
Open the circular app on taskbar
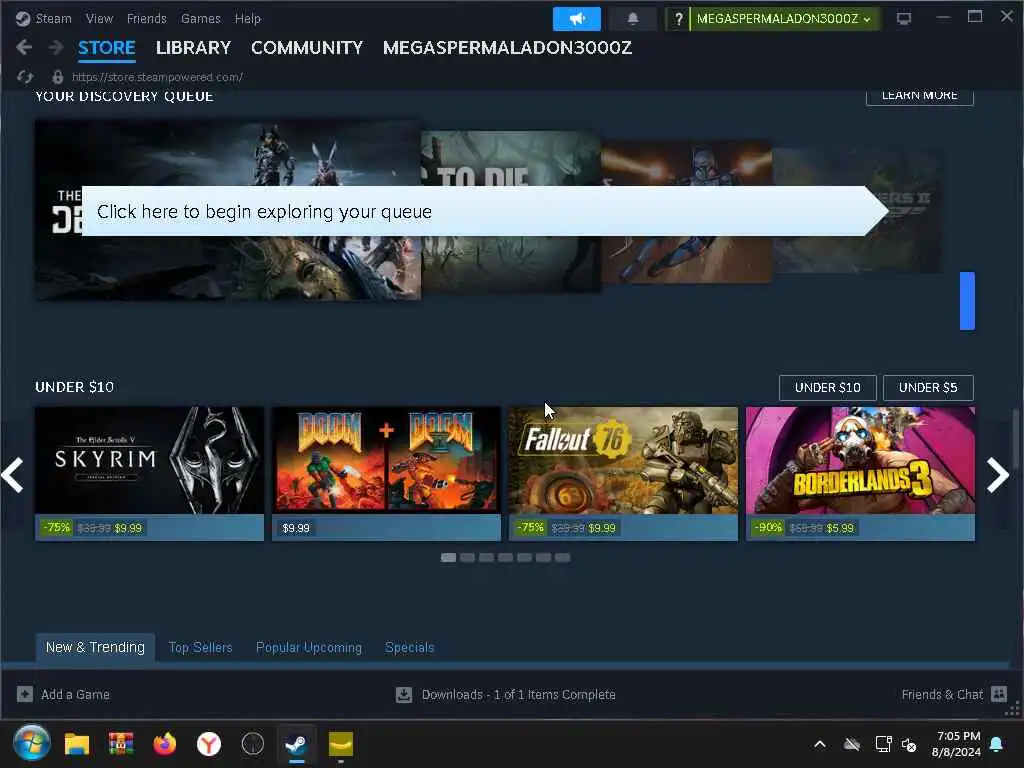pyautogui.click(x=253, y=744)
